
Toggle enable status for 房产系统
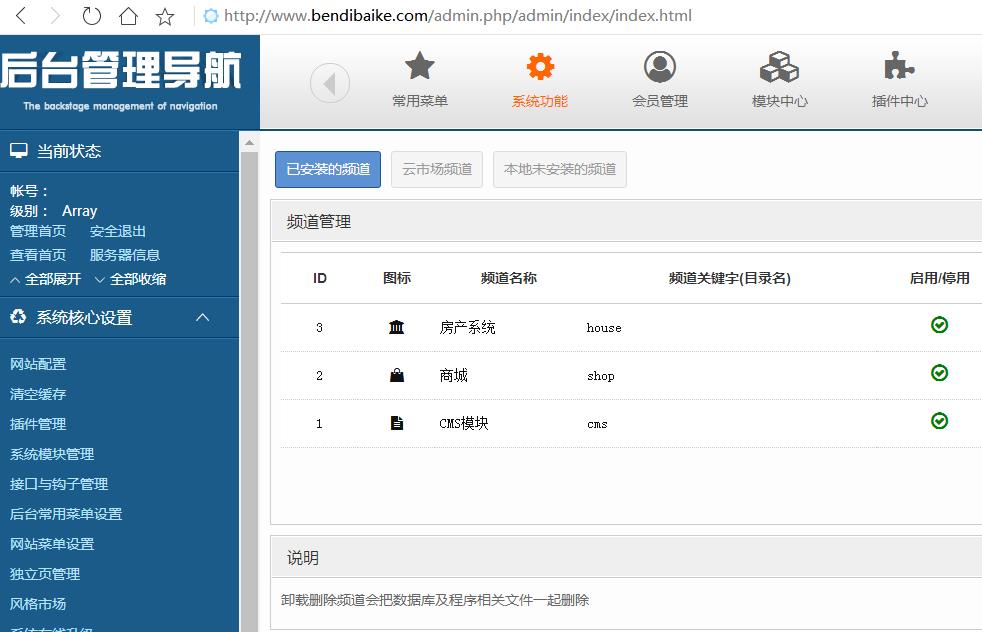(x=939, y=325)
